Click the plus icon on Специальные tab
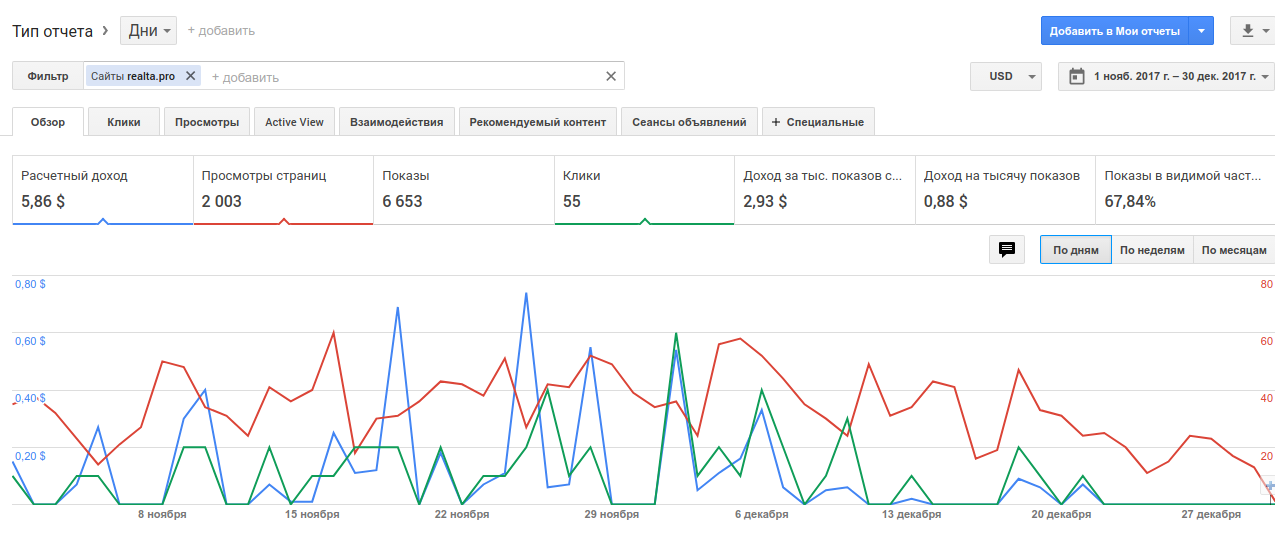 [x=776, y=122]
